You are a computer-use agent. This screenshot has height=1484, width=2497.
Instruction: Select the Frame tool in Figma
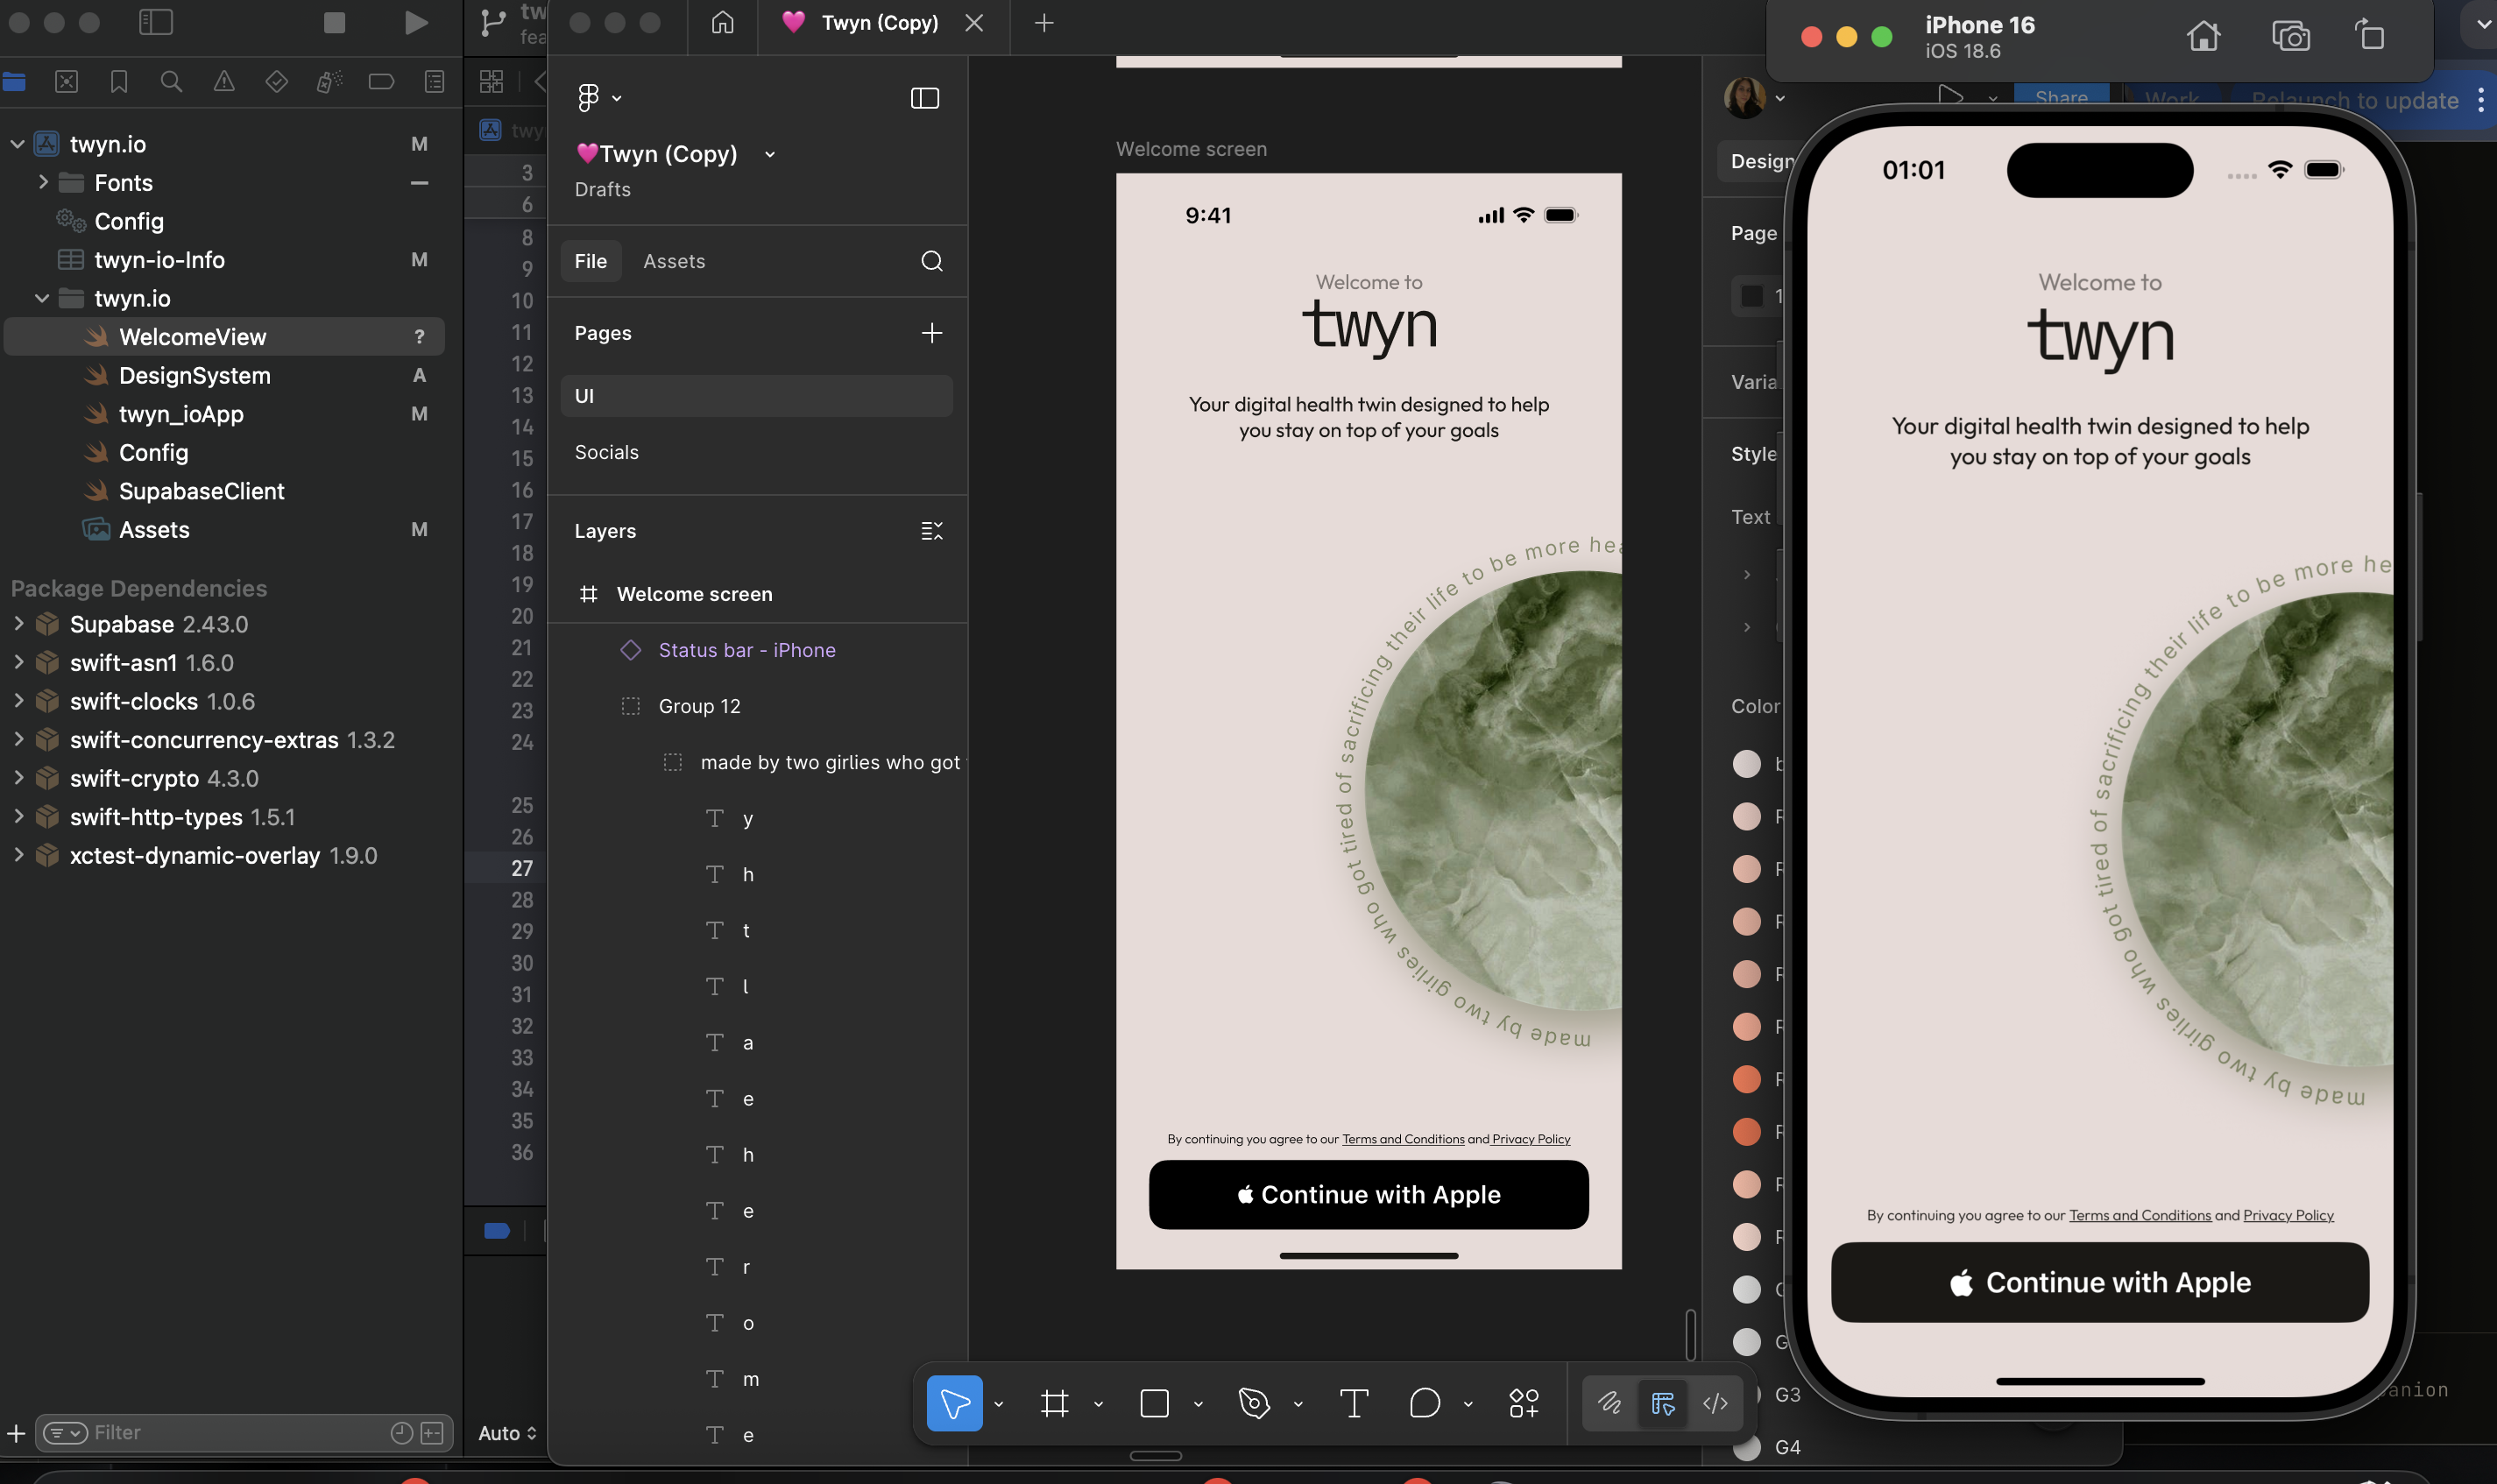pos(1055,1403)
